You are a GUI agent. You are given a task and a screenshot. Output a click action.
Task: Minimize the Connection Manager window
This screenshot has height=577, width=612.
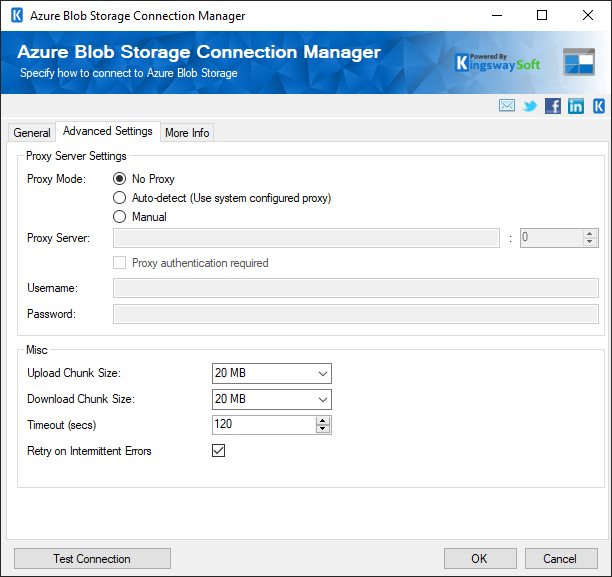(496, 16)
